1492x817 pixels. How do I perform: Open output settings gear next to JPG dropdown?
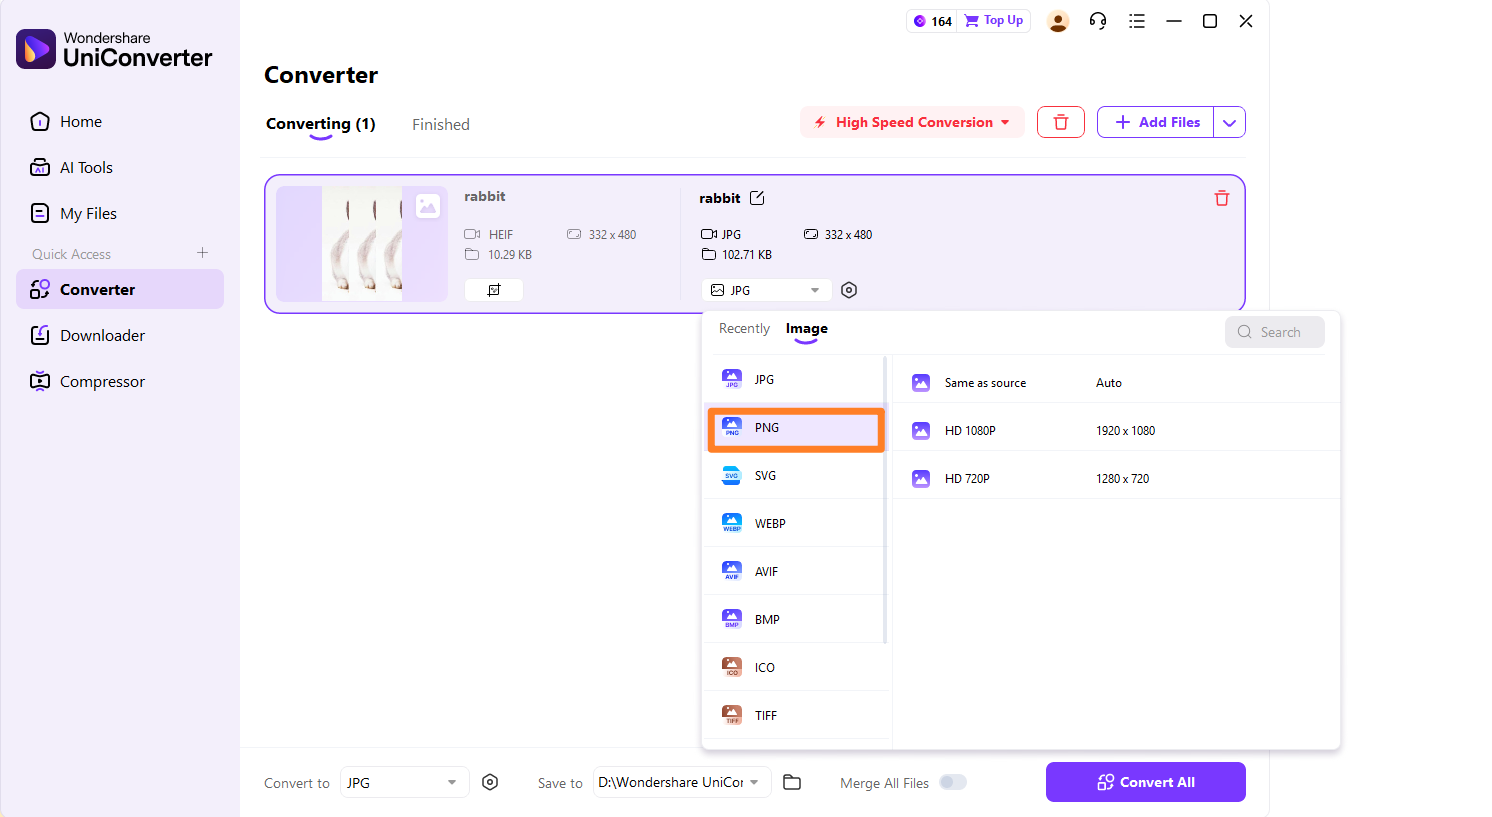pos(849,290)
